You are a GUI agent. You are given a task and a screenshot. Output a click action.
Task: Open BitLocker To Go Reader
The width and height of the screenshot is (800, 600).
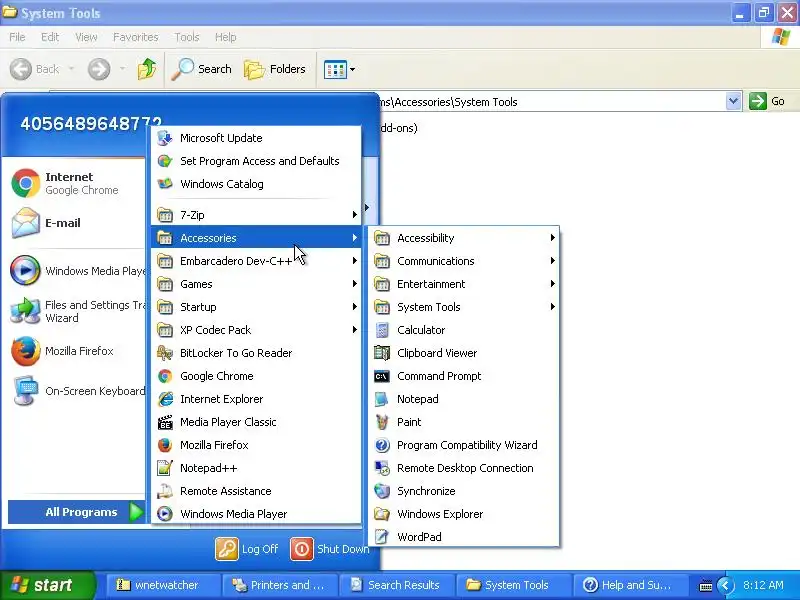coord(256,353)
